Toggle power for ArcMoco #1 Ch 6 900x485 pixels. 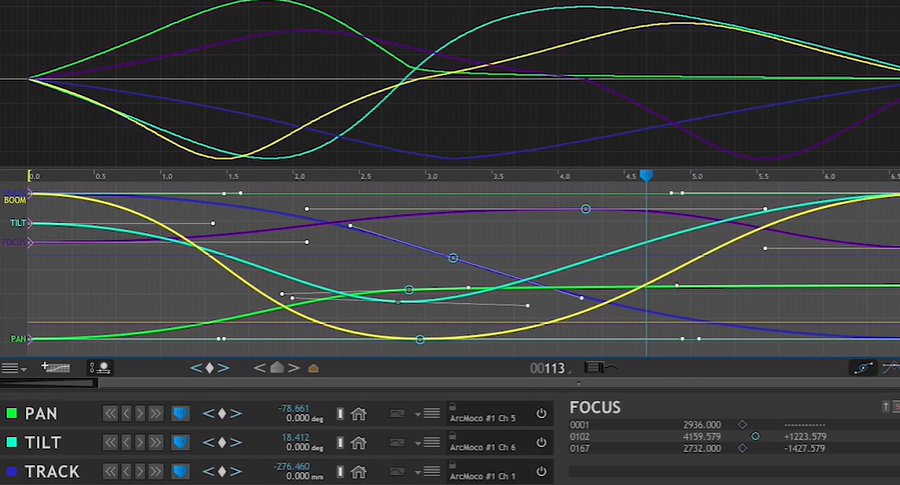point(541,442)
